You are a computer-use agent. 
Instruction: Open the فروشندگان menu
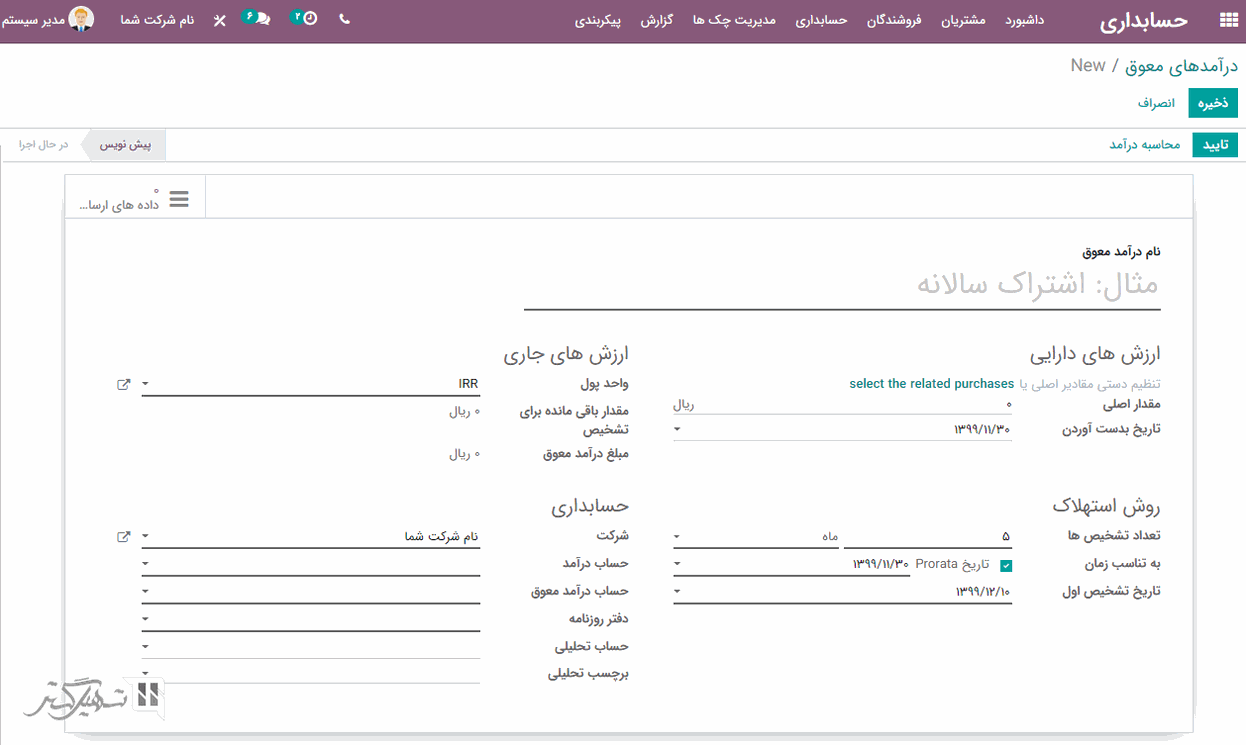pos(894,19)
